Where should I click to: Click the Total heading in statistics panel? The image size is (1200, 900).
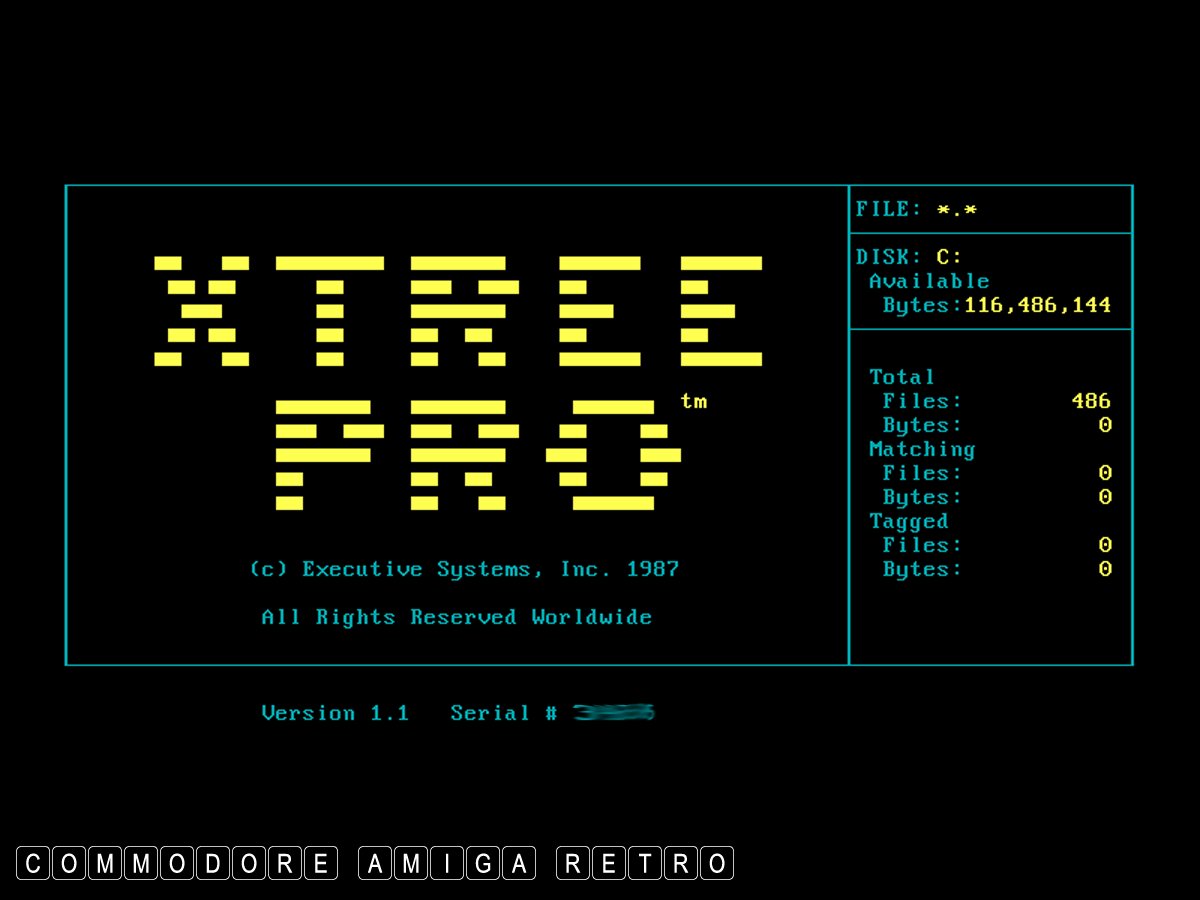click(x=902, y=377)
